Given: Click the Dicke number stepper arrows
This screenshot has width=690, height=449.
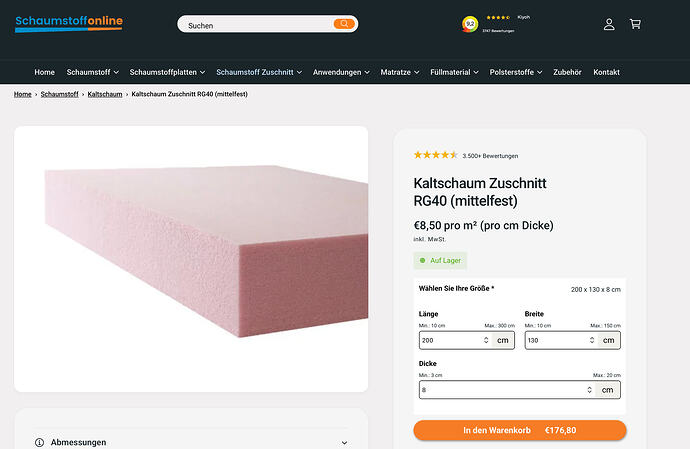Looking at the screenshot, I should (589, 390).
